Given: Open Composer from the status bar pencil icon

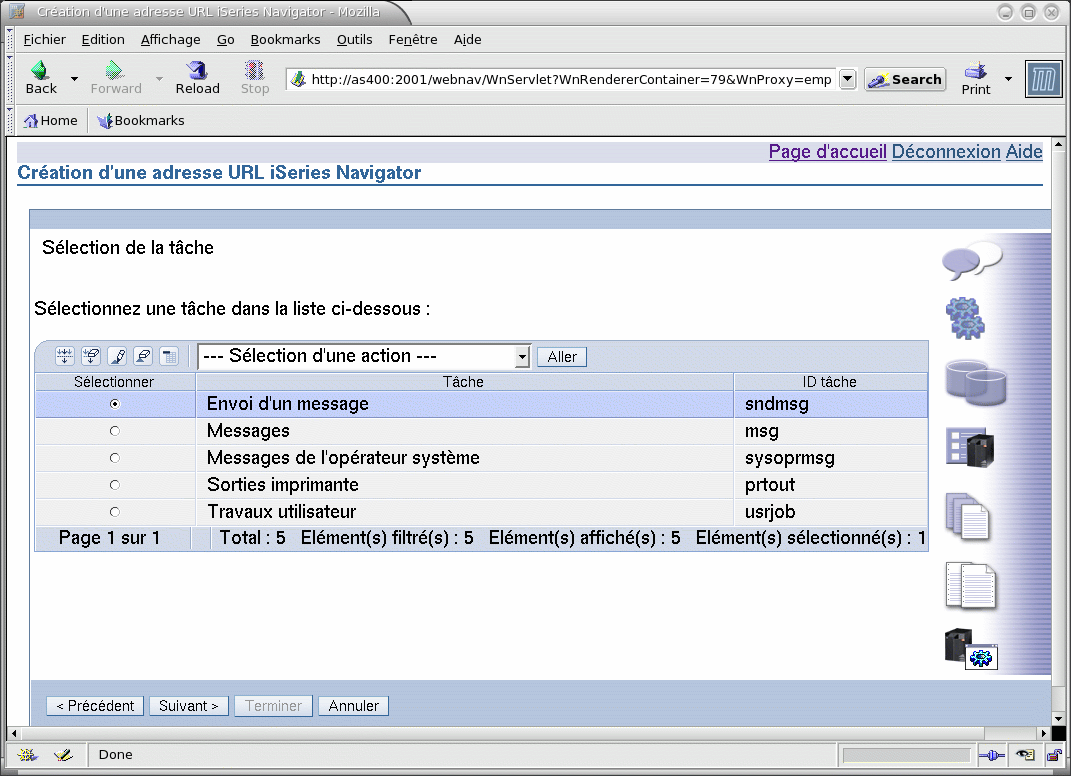Looking at the screenshot, I should [64, 755].
